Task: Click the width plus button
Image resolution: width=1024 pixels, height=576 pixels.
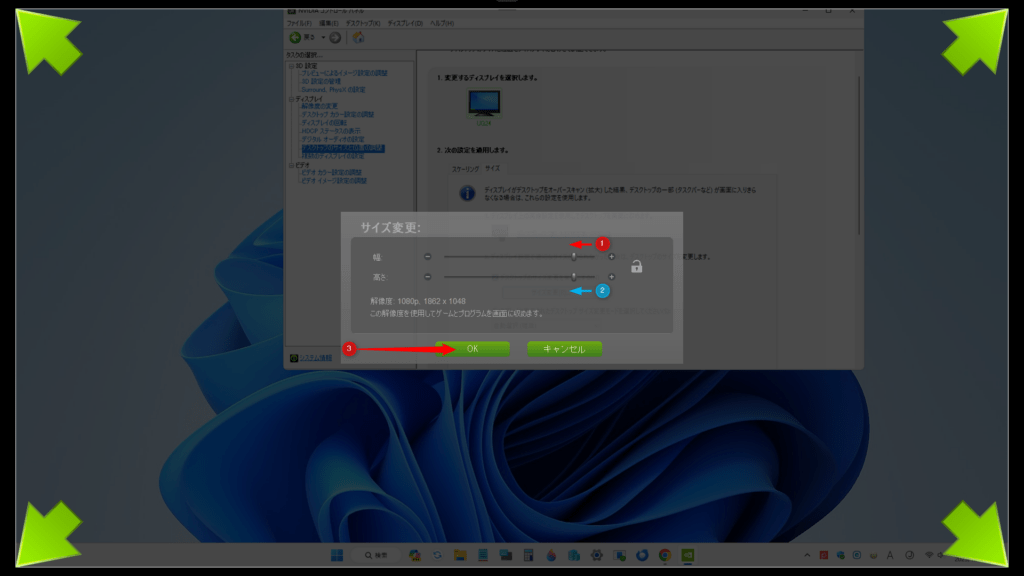Action: tap(612, 257)
